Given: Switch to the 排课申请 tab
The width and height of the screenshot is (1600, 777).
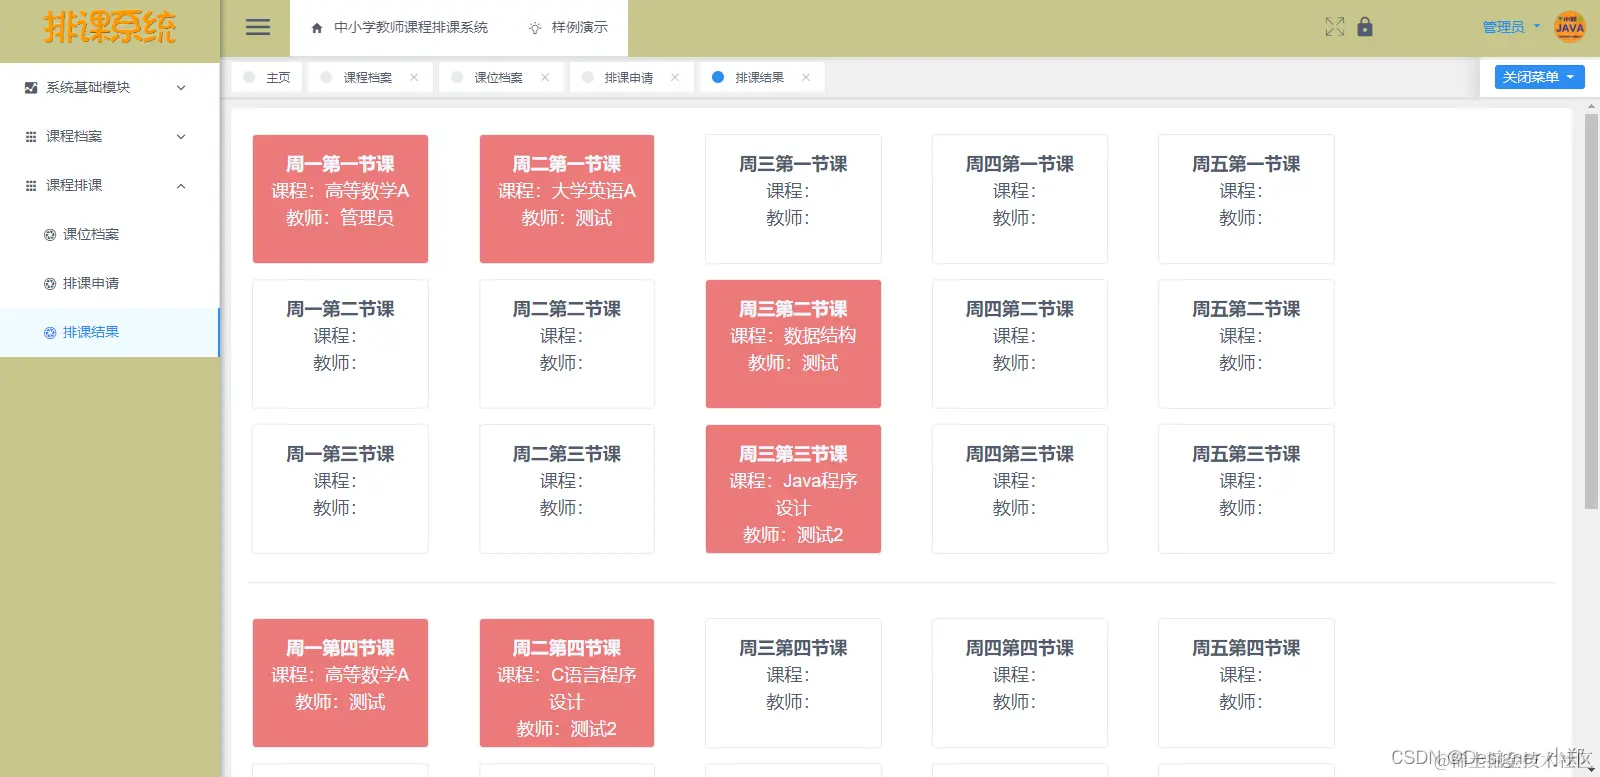Looking at the screenshot, I should tap(632, 77).
